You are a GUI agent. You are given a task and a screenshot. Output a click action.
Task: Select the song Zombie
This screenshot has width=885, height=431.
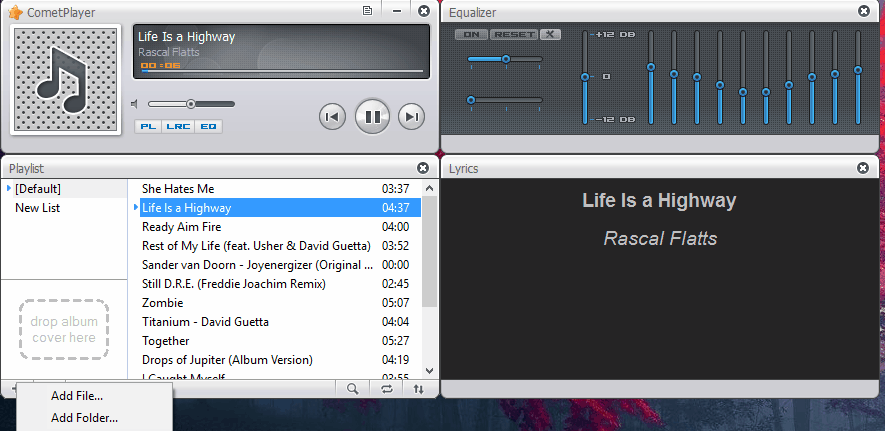point(281,303)
